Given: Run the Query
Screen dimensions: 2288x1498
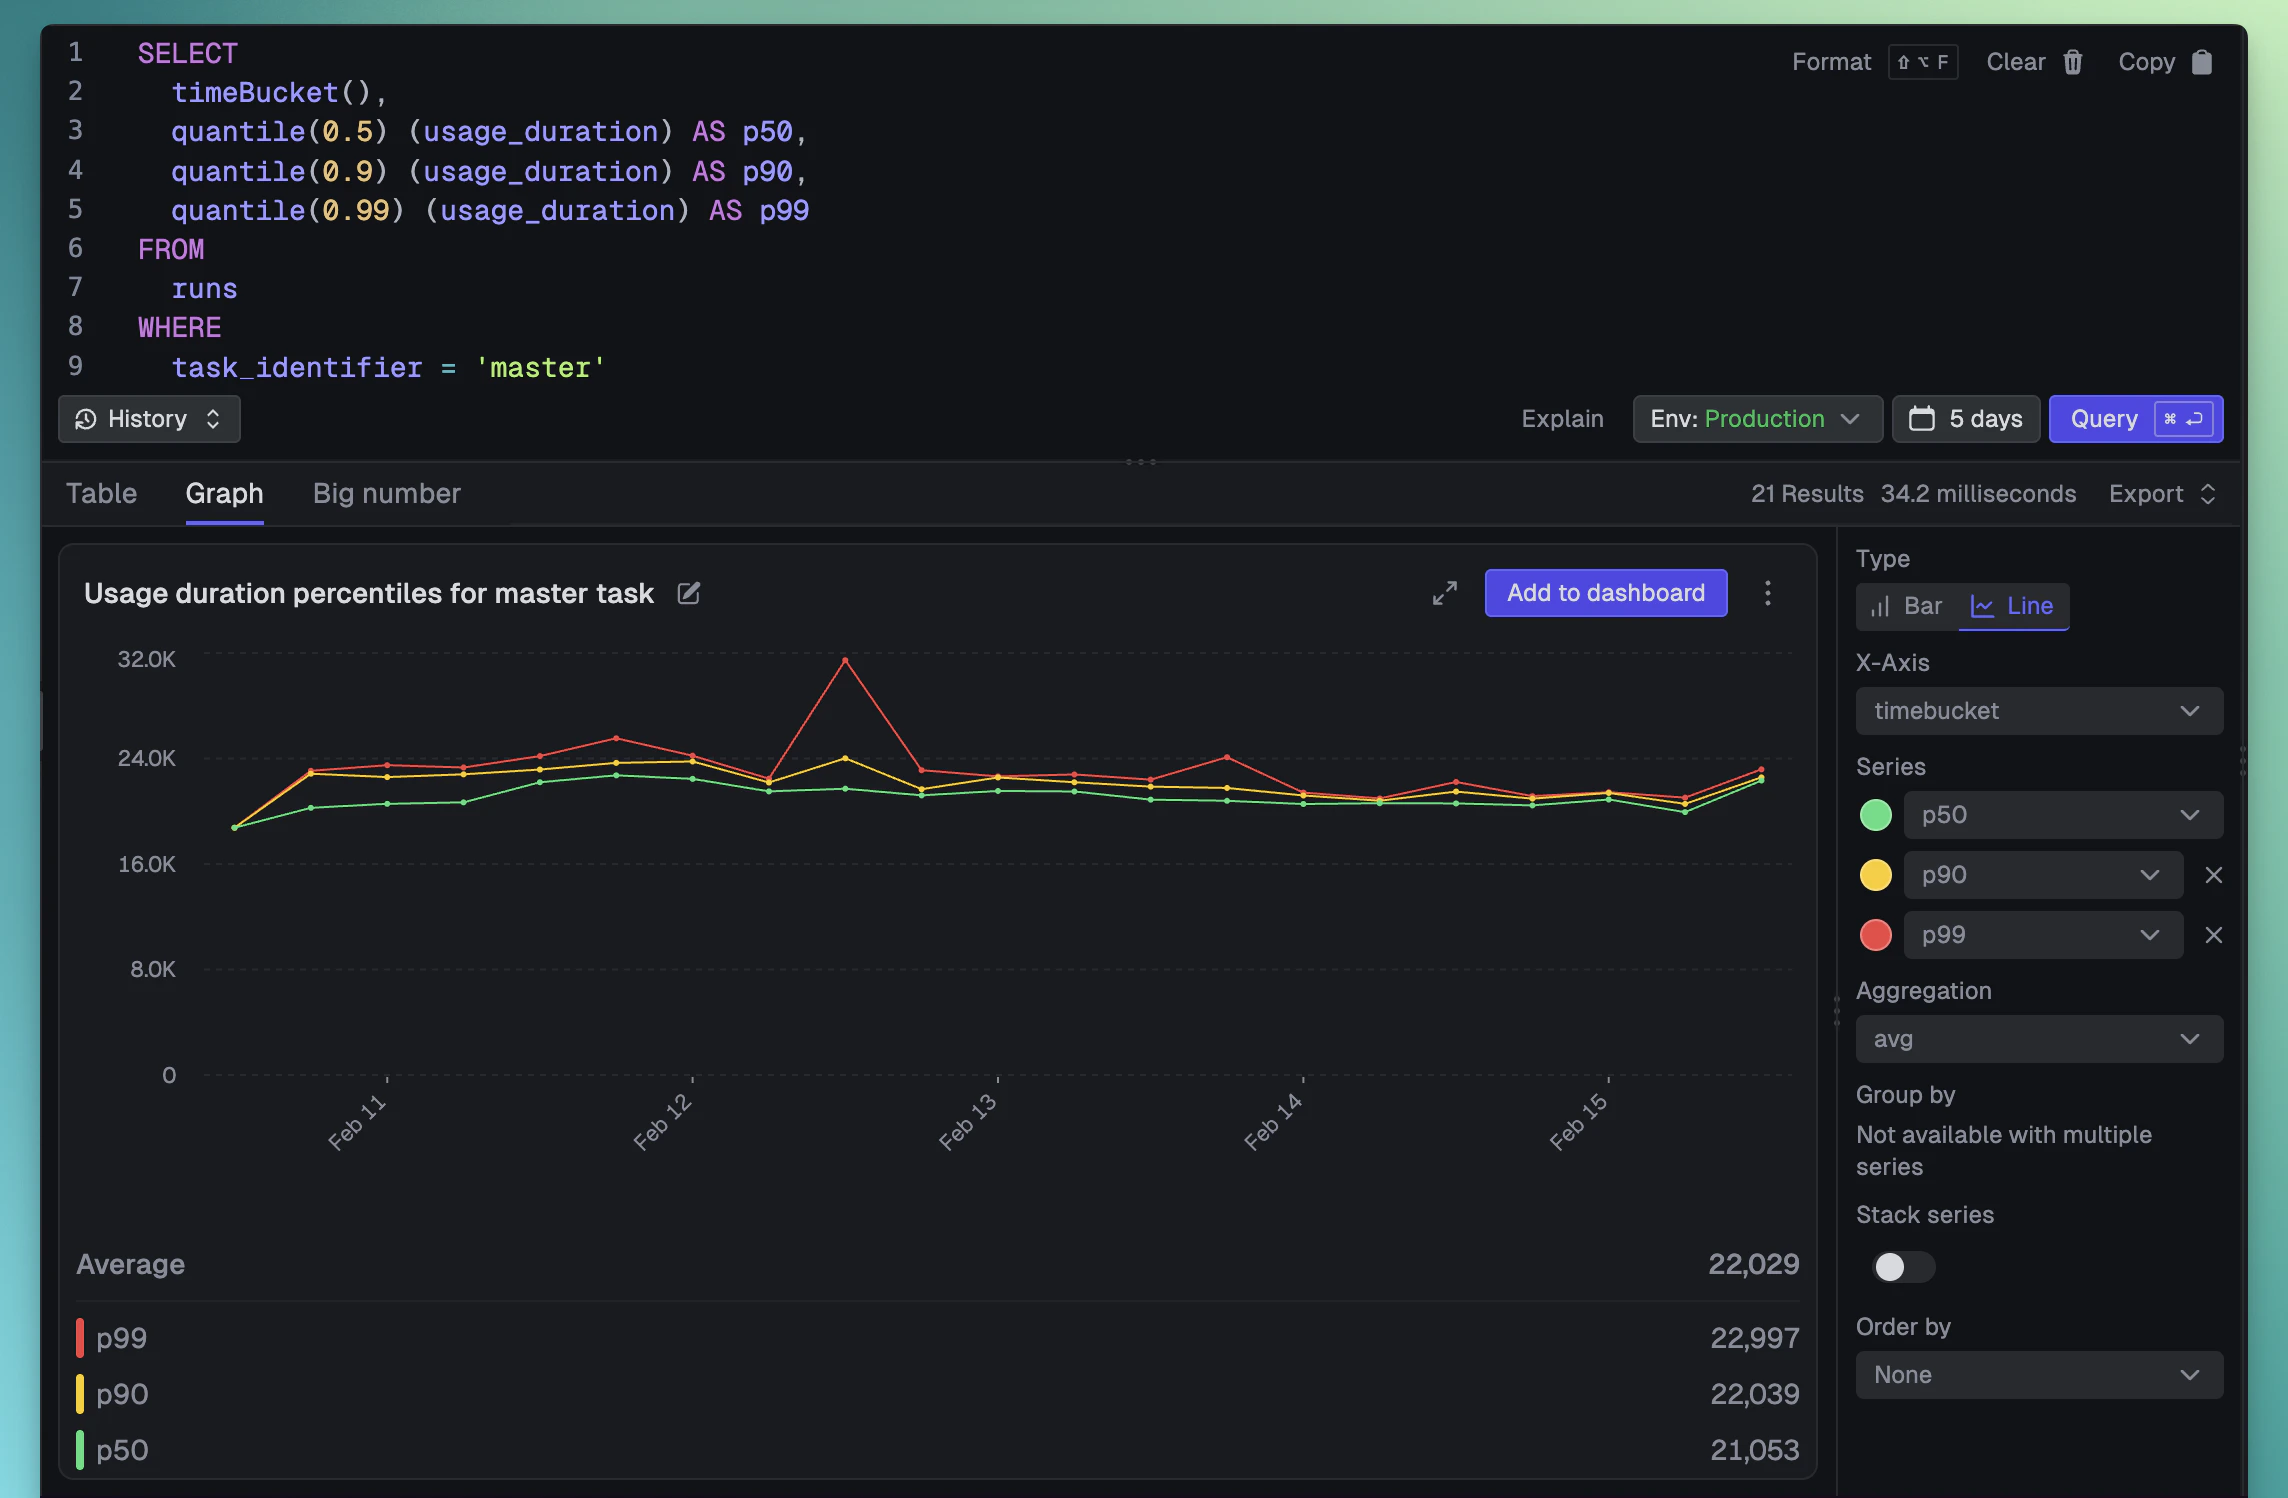Looking at the screenshot, I should pos(2136,419).
